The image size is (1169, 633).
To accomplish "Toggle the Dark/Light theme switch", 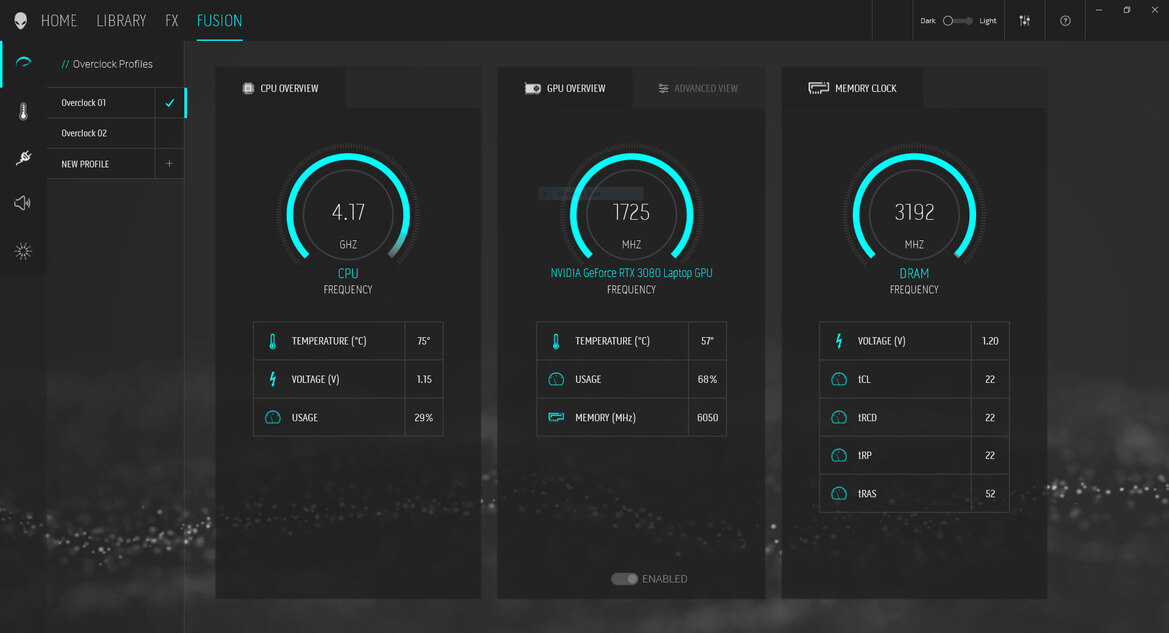I will 957,21.
